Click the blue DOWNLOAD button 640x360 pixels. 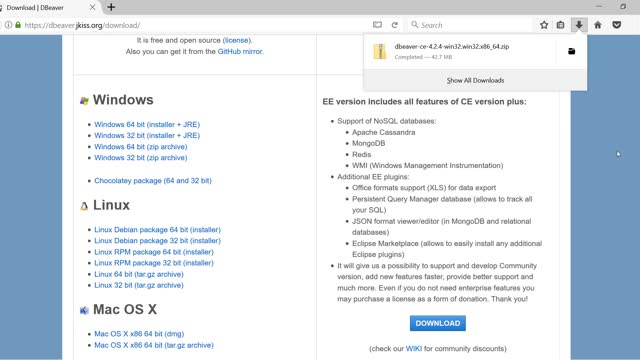click(438, 323)
